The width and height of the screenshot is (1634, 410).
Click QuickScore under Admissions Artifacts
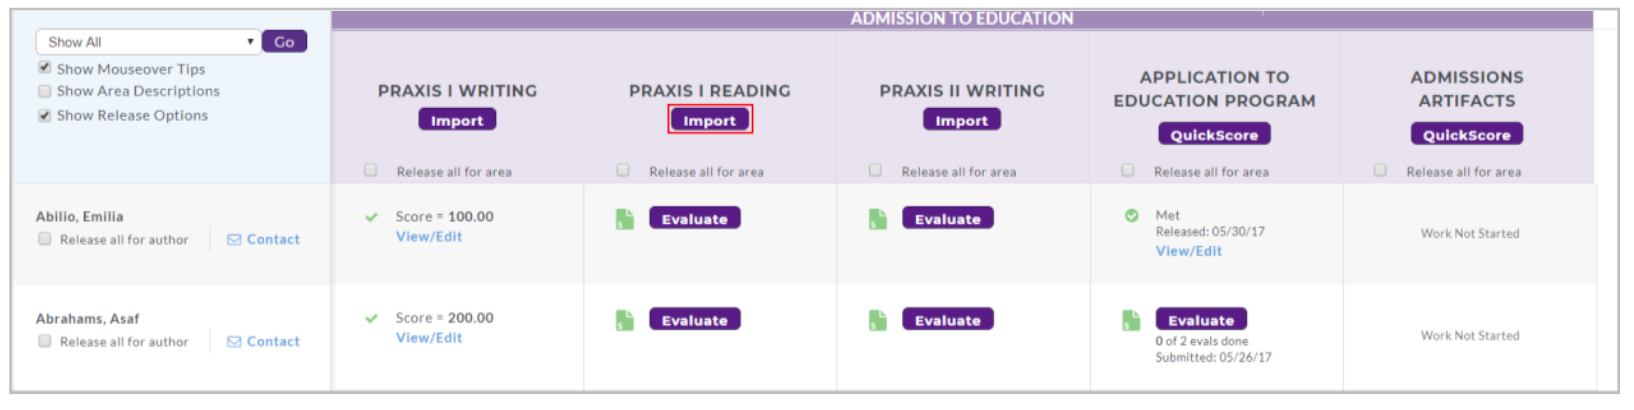[1466, 134]
